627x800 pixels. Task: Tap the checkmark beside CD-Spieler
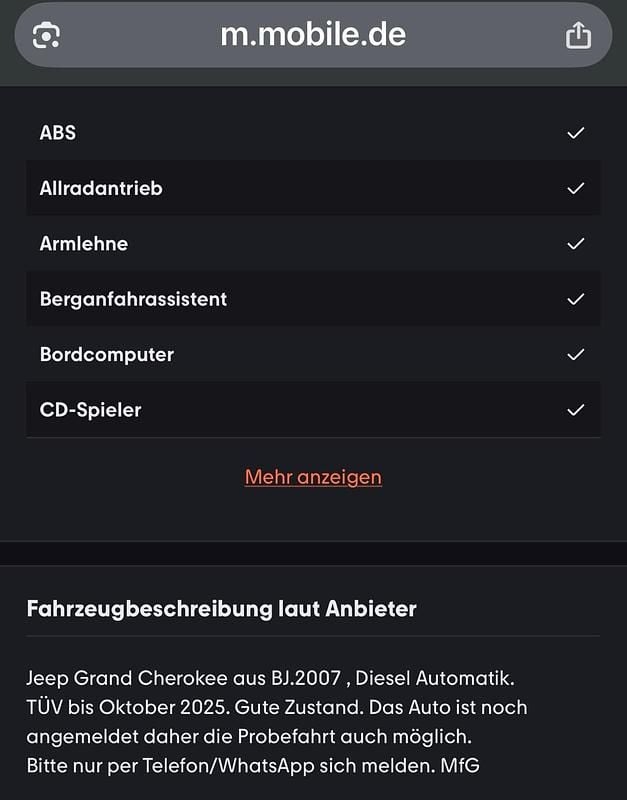coord(575,410)
